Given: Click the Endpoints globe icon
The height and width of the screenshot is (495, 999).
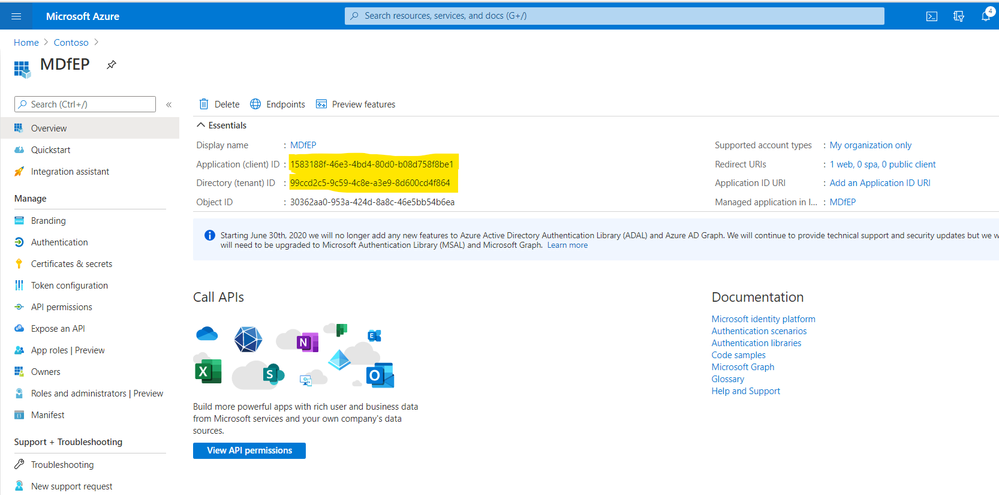Looking at the screenshot, I should (x=255, y=104).
